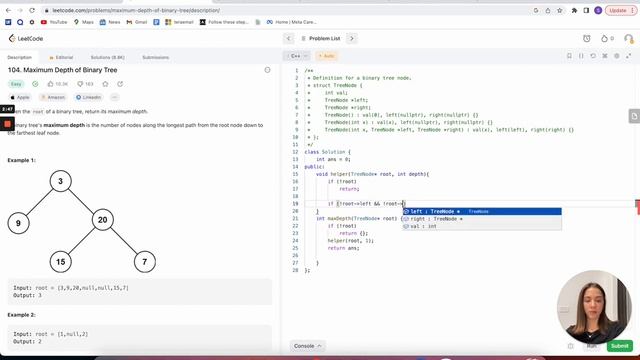The image size is (640, 360).
Task: Click the Easy difficulty badge
Action: pyautogui.click(x=16, y=84)
